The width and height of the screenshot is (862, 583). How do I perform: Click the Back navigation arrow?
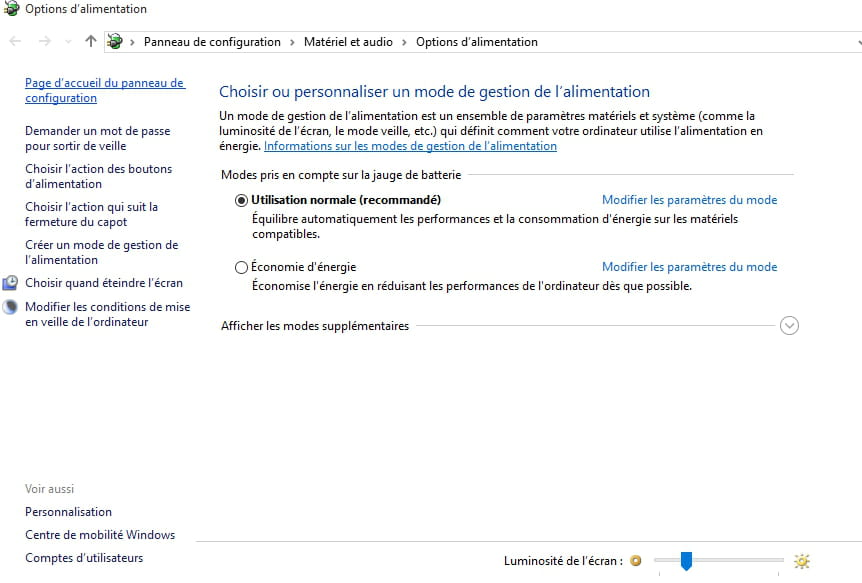[x=15, y=41]
